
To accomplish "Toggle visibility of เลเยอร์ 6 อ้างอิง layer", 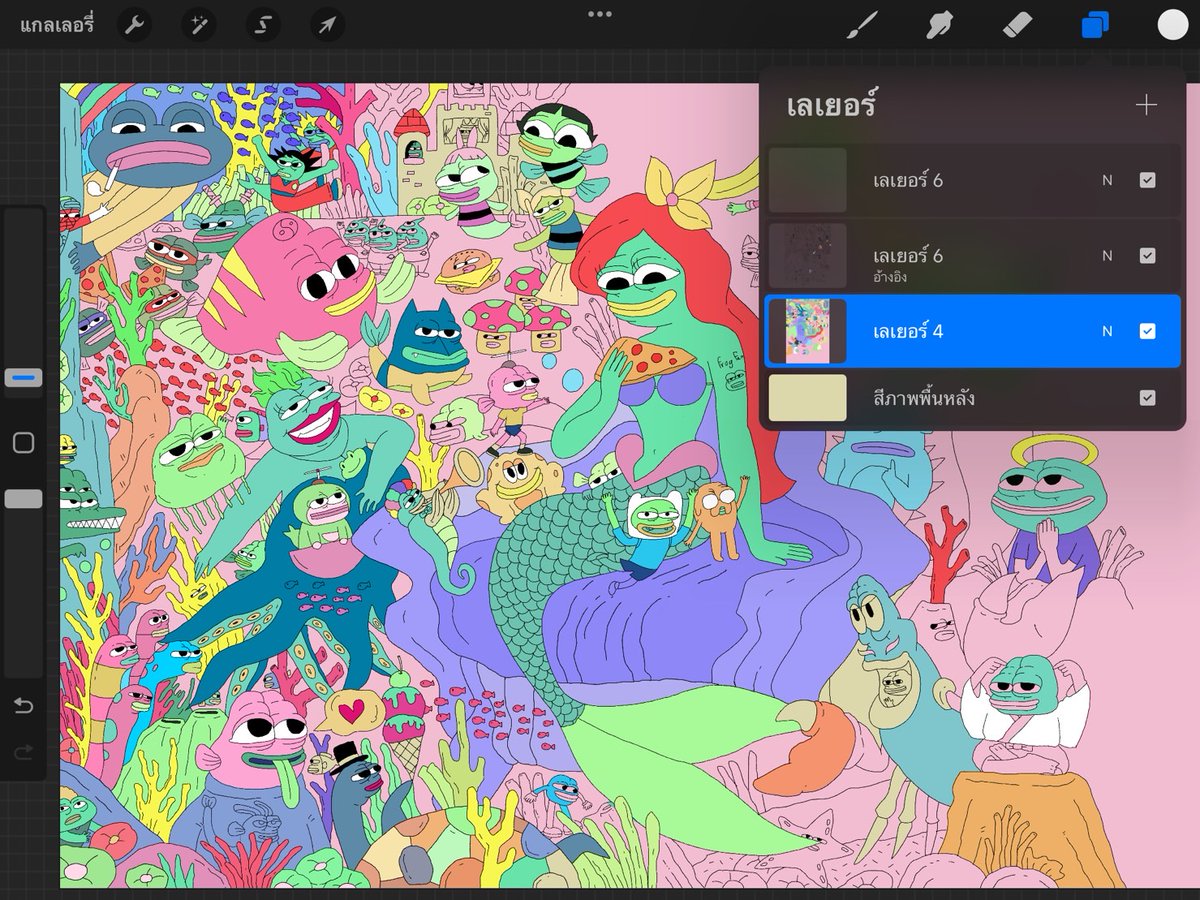I will (x=1147, y=256).
